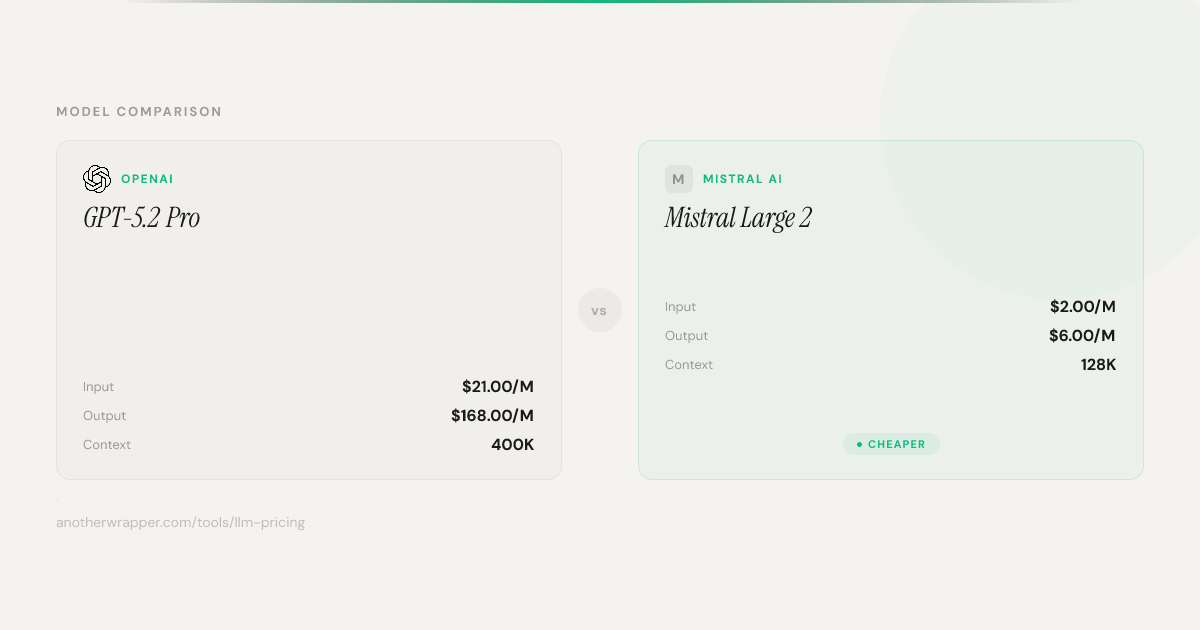Click GPT-5.2 Pro input price $21.00/M

click(498, 386)
